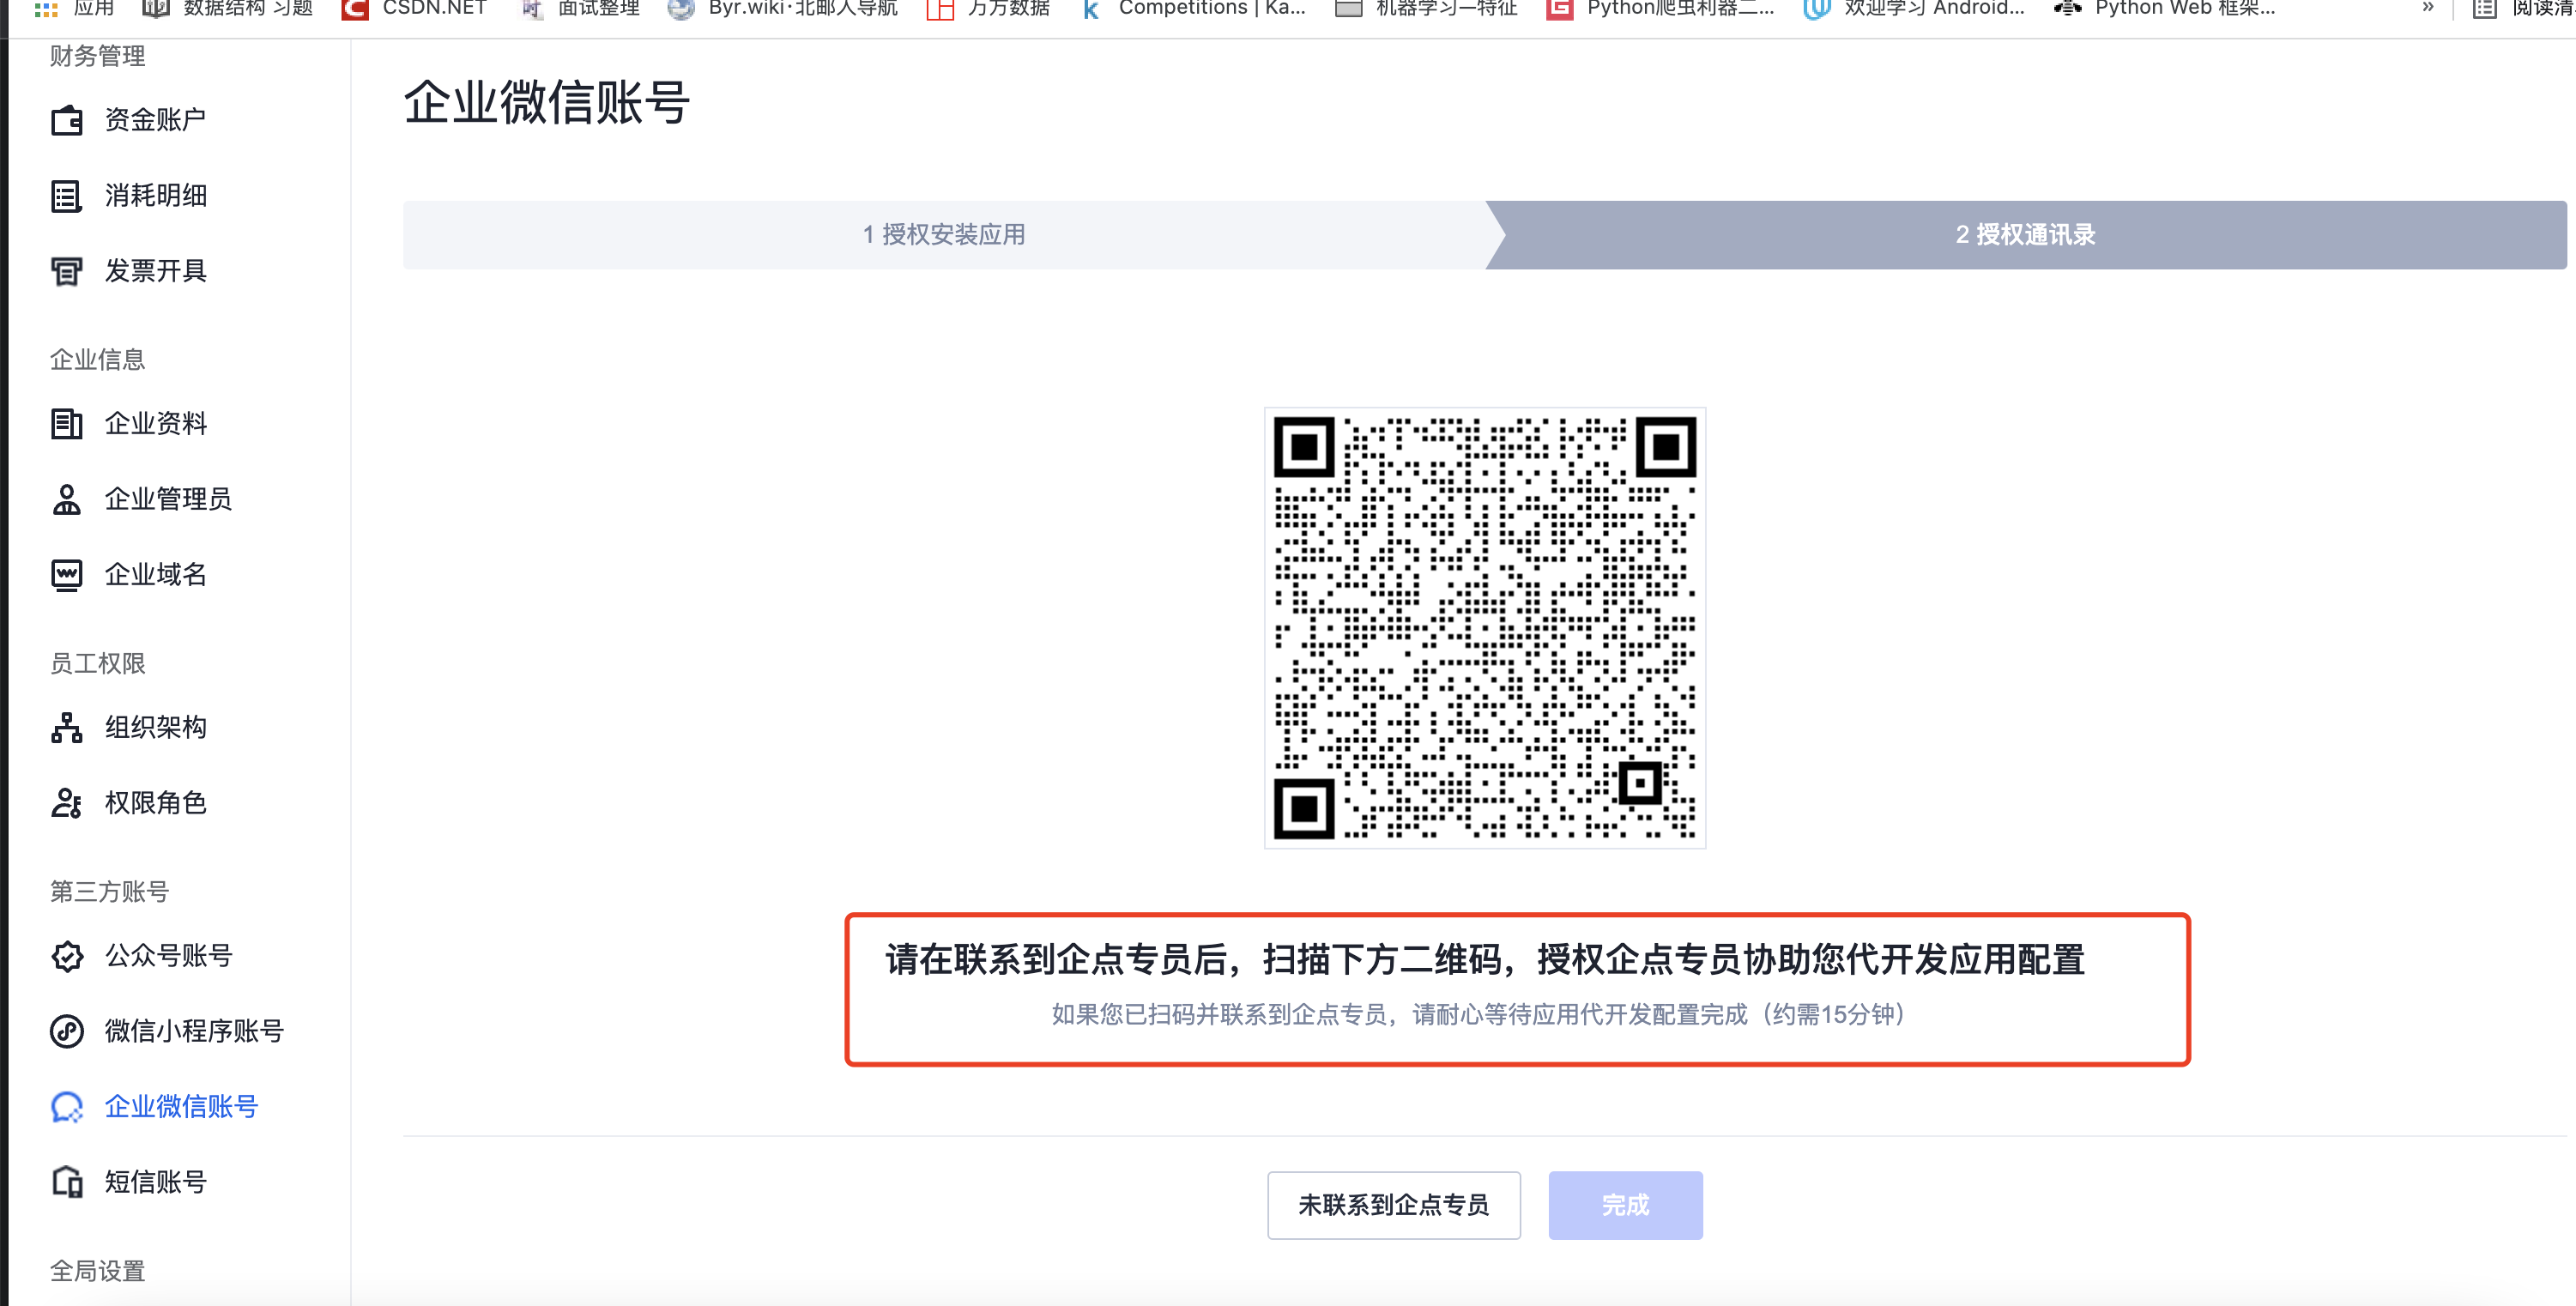Viewport: 2576px width, 1306px height.
Task: Click the 全局设置 section label
Action: click(98, 1271)
